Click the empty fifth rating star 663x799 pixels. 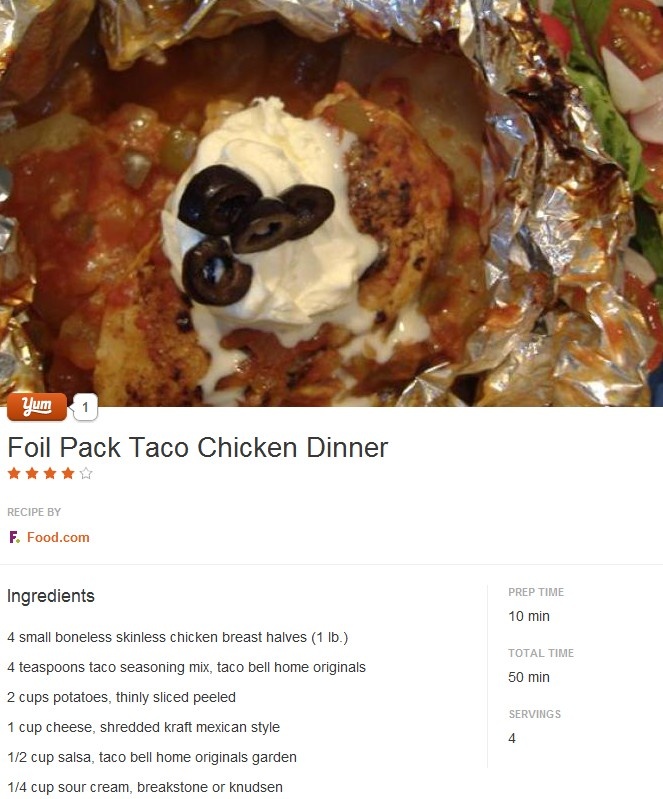(86, 474)
